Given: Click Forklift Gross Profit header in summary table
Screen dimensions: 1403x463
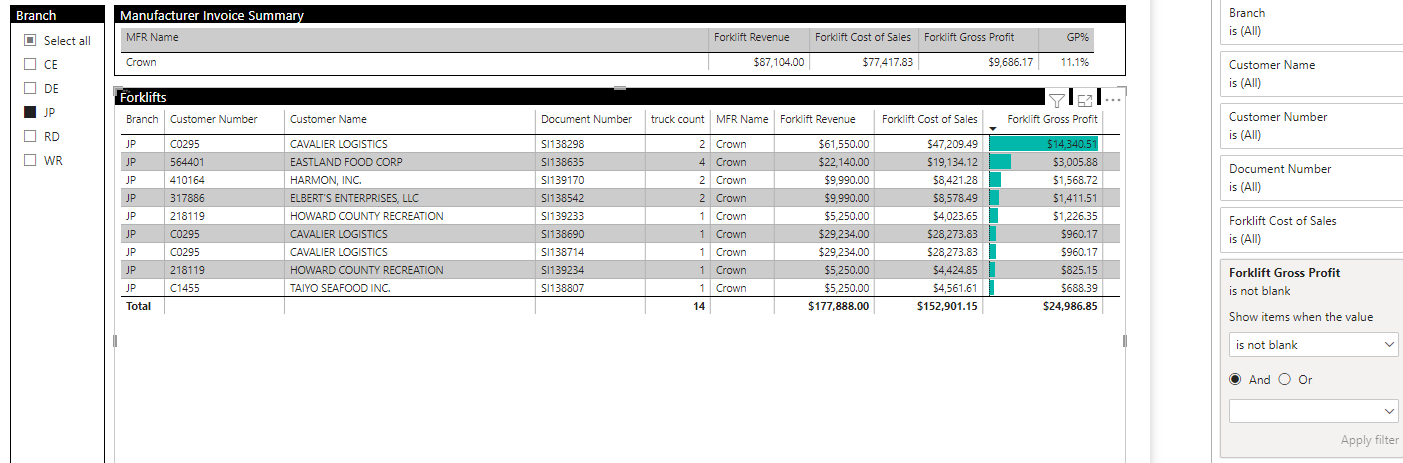Looking at the screenshot, I should [x=969, y=37].
